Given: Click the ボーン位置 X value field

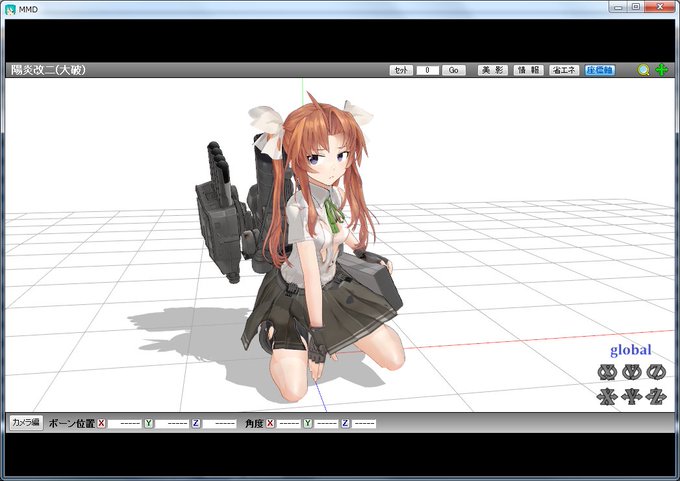Looking at the screenshot, I should pos(124,423).
